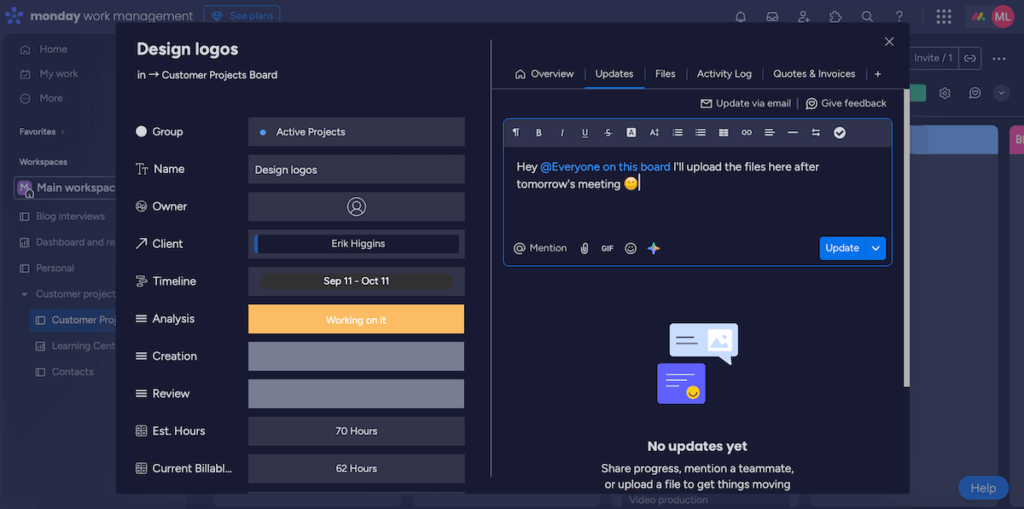Image resolution: width=1024 pixels, height=509 pixels.
Task: Toggle paragraph text style in editor
Action: pos(516,133)
